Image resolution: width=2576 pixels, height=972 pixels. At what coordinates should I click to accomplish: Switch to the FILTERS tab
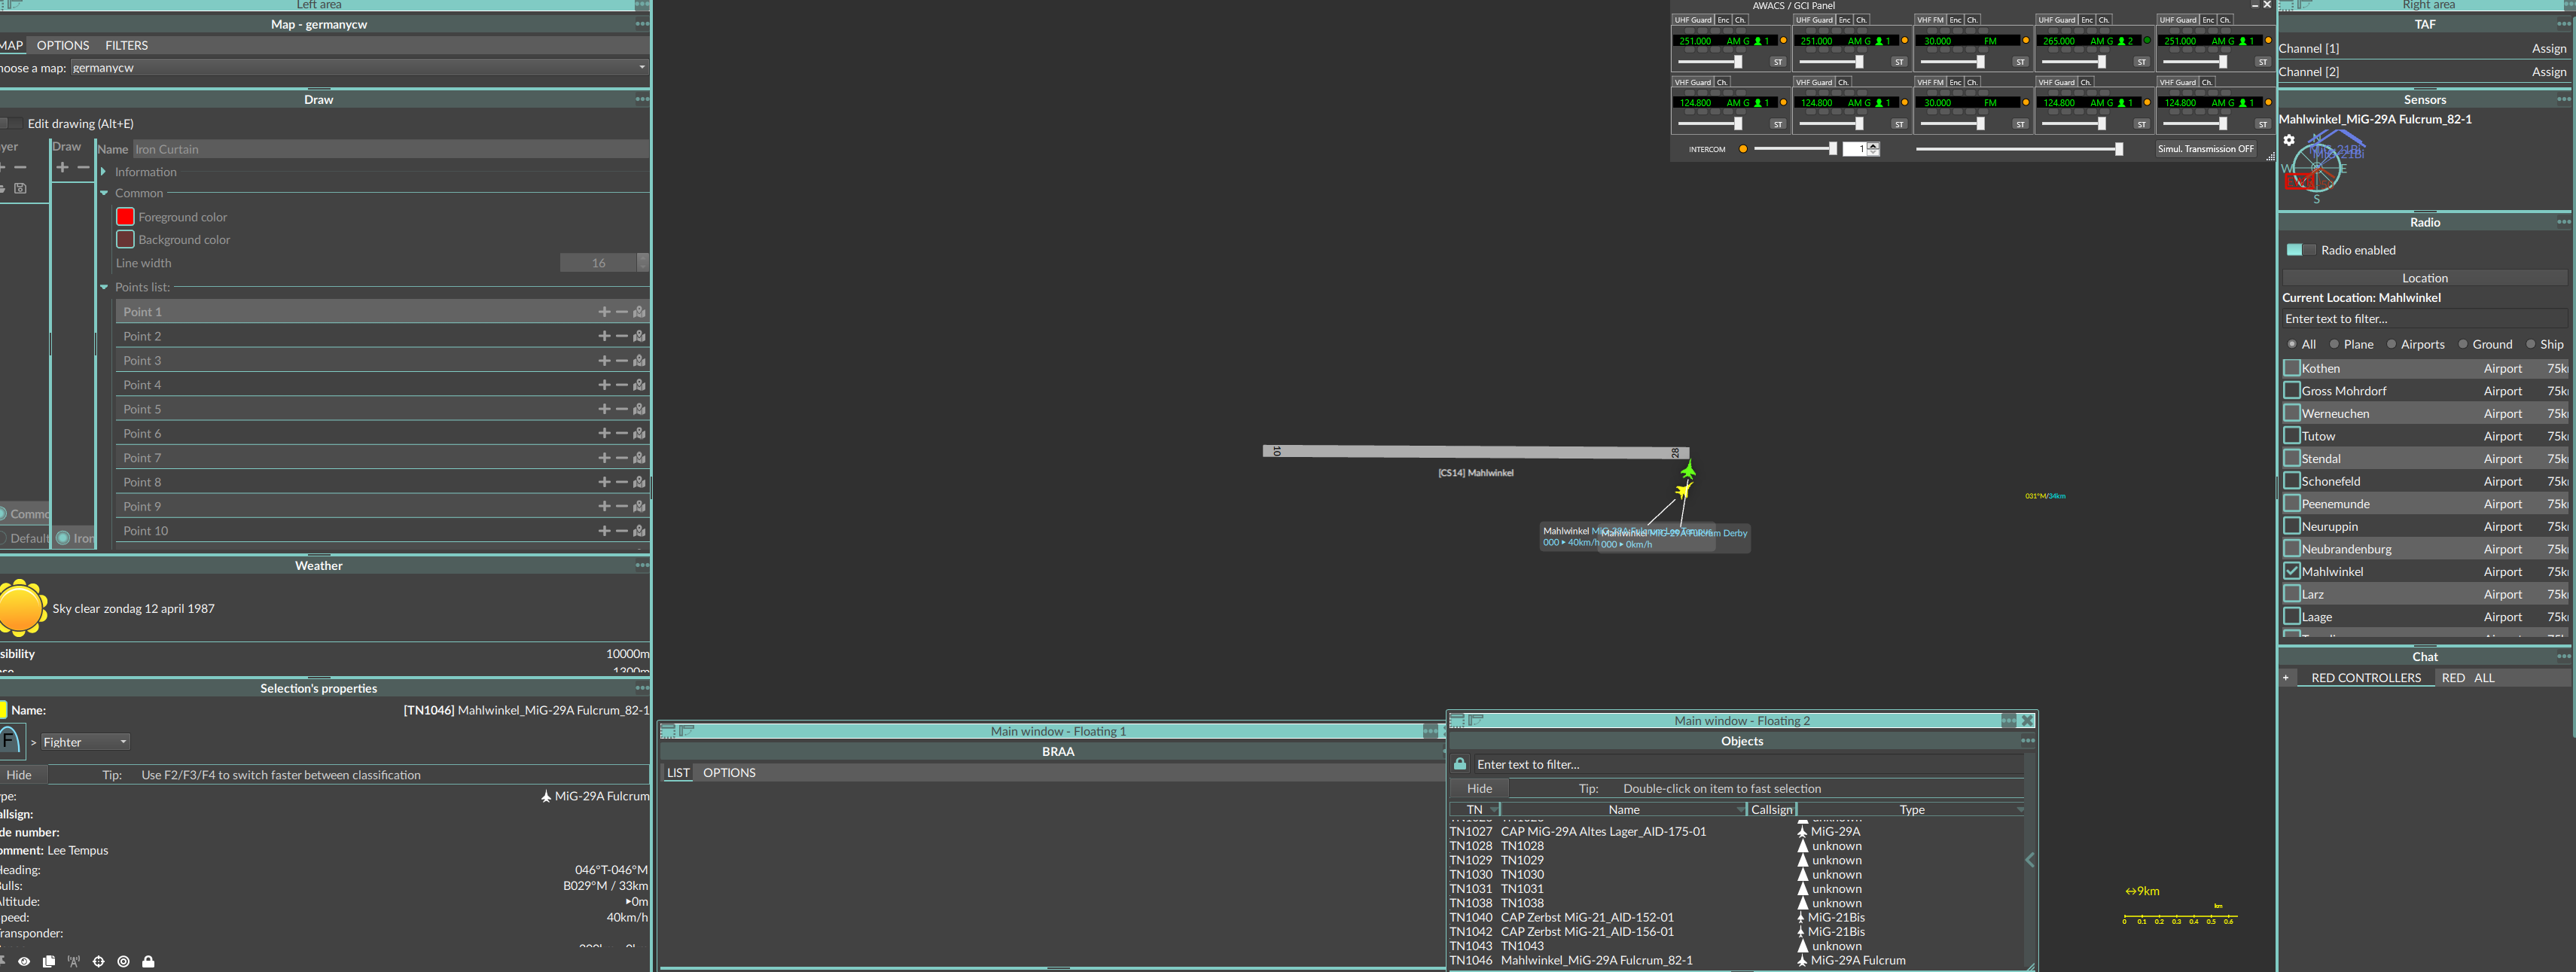[x=126, y=45]
